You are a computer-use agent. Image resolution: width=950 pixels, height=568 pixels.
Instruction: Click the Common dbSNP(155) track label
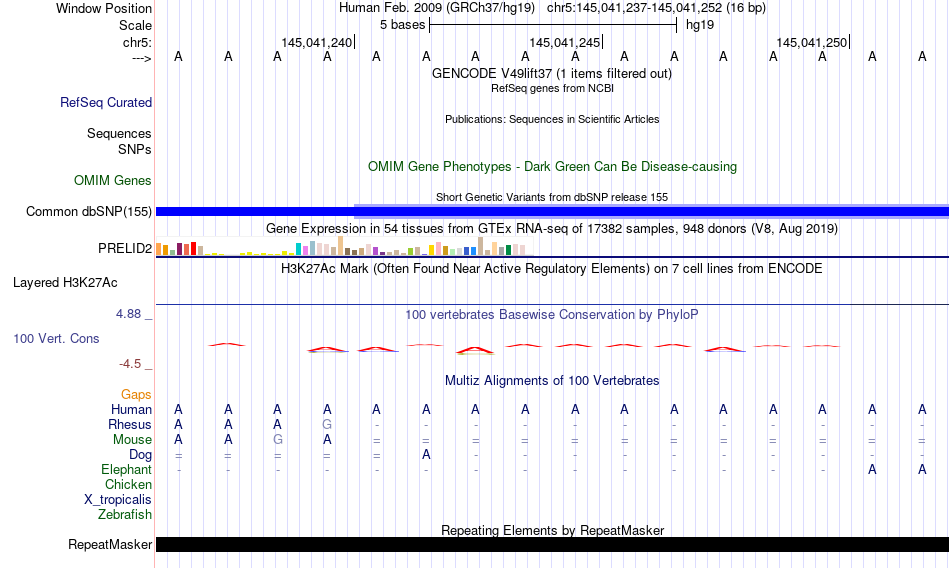tap(88, 212)
